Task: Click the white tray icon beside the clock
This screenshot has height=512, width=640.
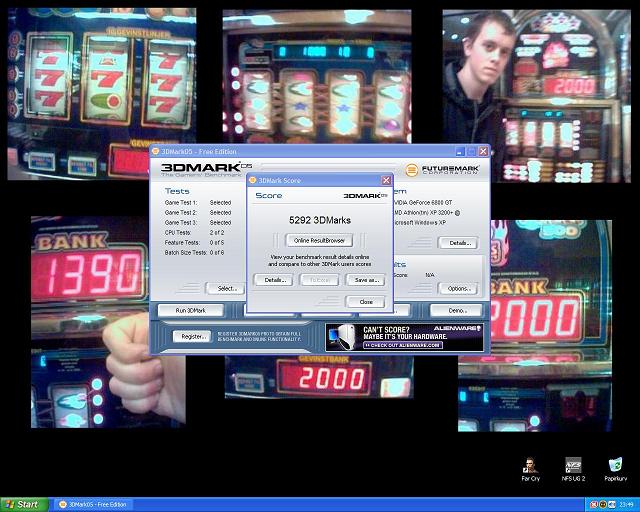Action: [611, 505]
